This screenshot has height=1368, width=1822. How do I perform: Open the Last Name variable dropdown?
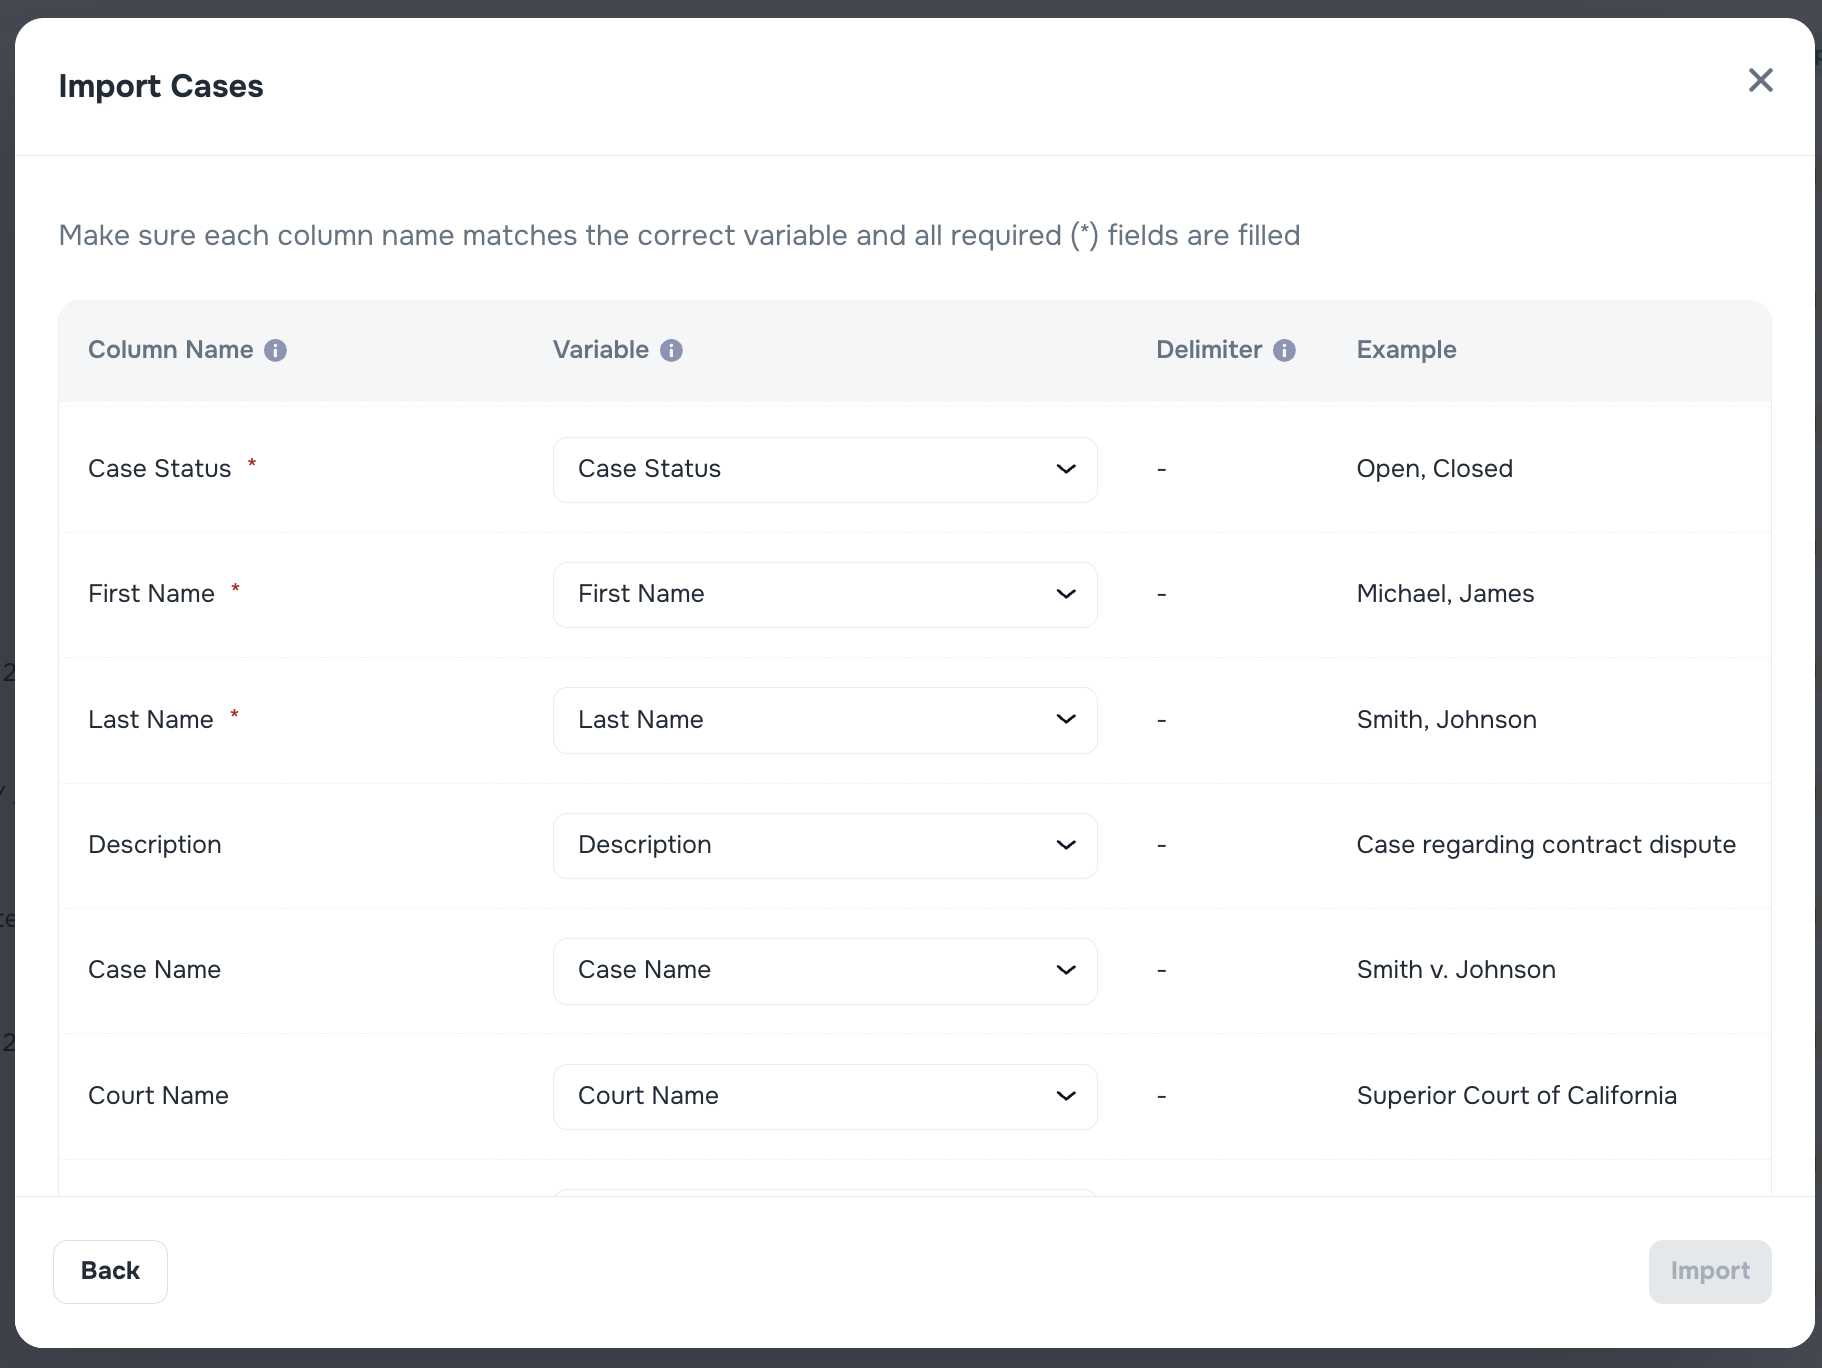(824, 720)
